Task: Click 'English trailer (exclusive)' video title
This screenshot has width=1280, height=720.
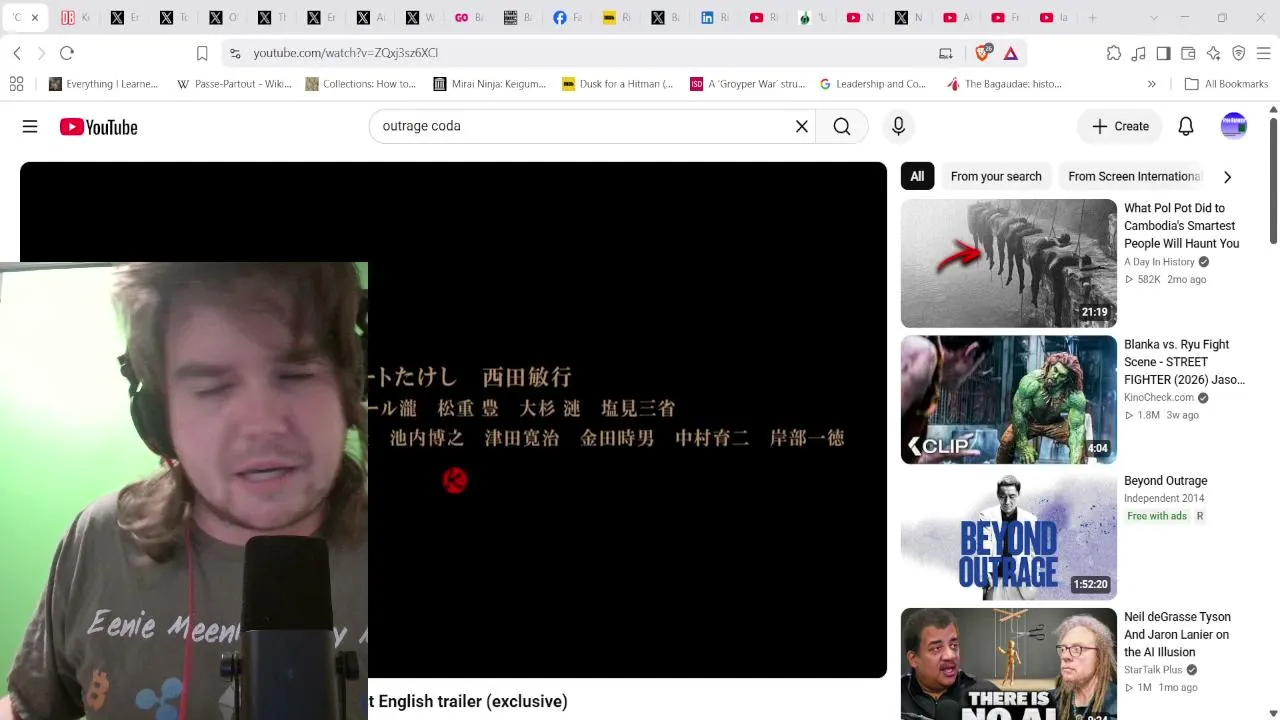Action: point(473,702)
